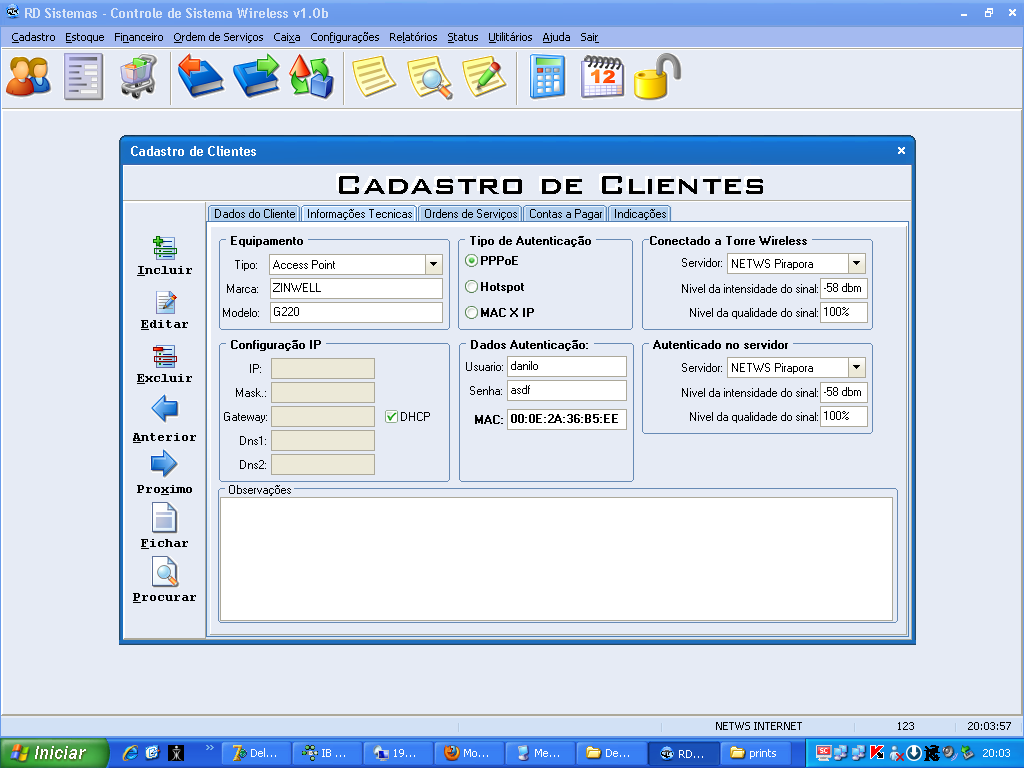The width and height of the screenshot is (1024, 768).
Task: Open the Relatórios menu
Action: point(413,37)
